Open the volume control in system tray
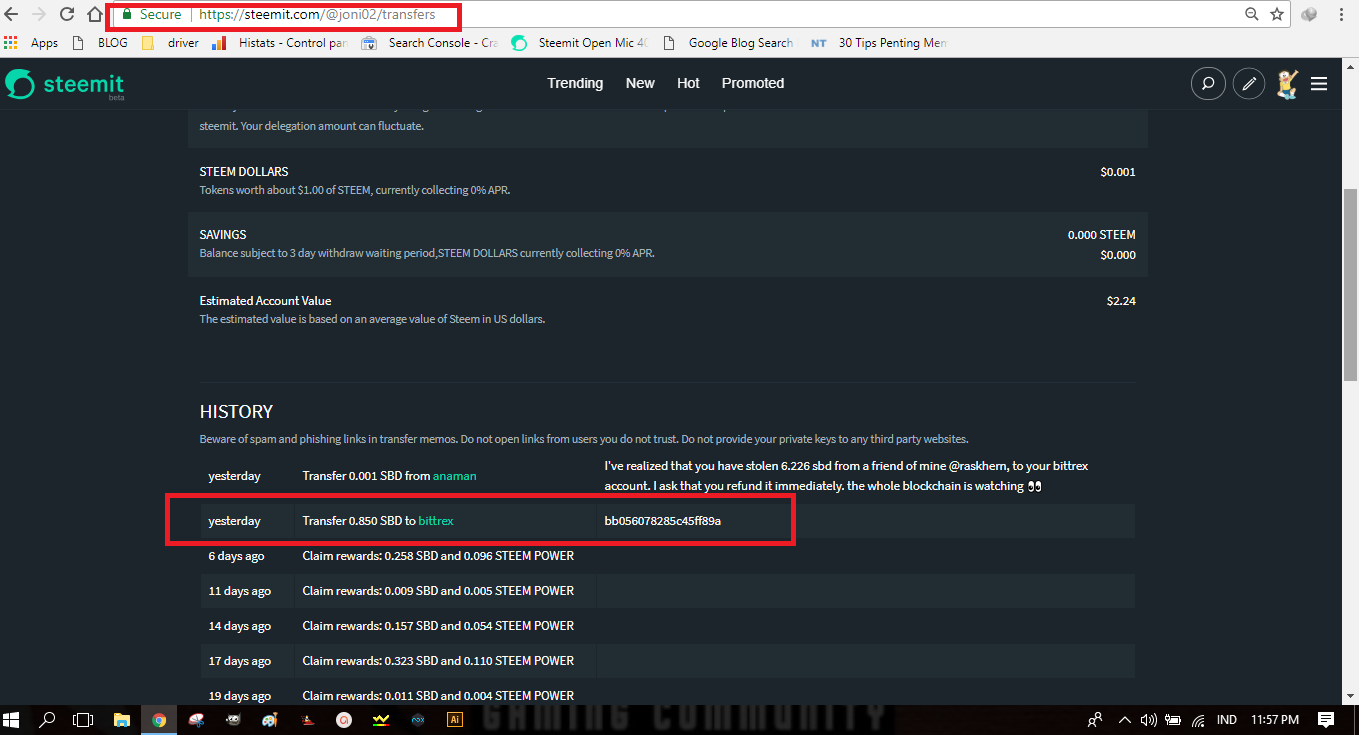Image resolution: width=1361 pixels, height=735 pixels. pos(1148,719)
